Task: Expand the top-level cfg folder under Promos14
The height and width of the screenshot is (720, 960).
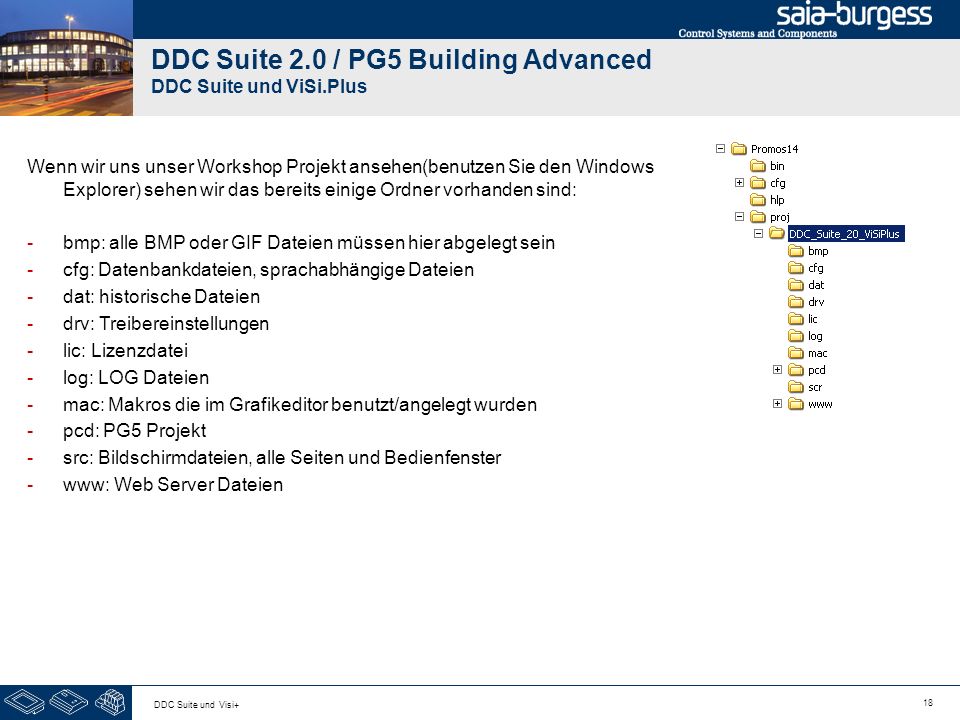Action: pos(740,182)
